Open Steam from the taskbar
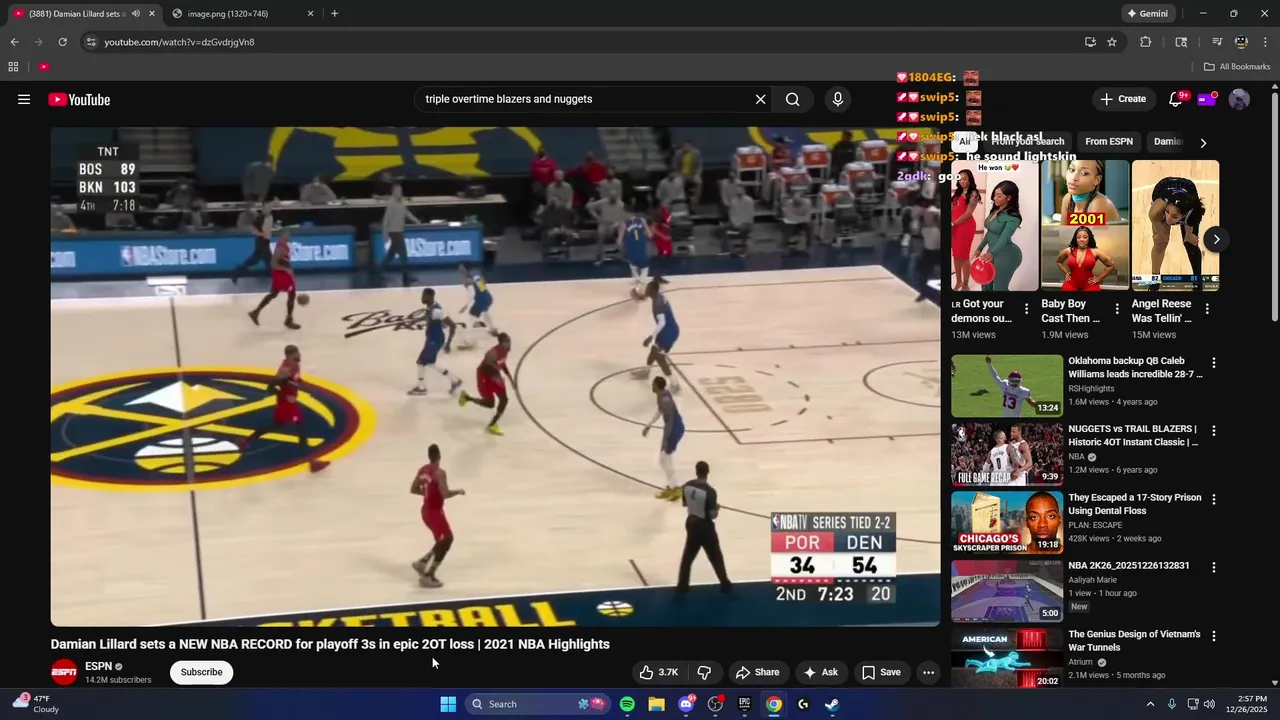This screenshot has width=1280, height=720. [x=831, y=704]
